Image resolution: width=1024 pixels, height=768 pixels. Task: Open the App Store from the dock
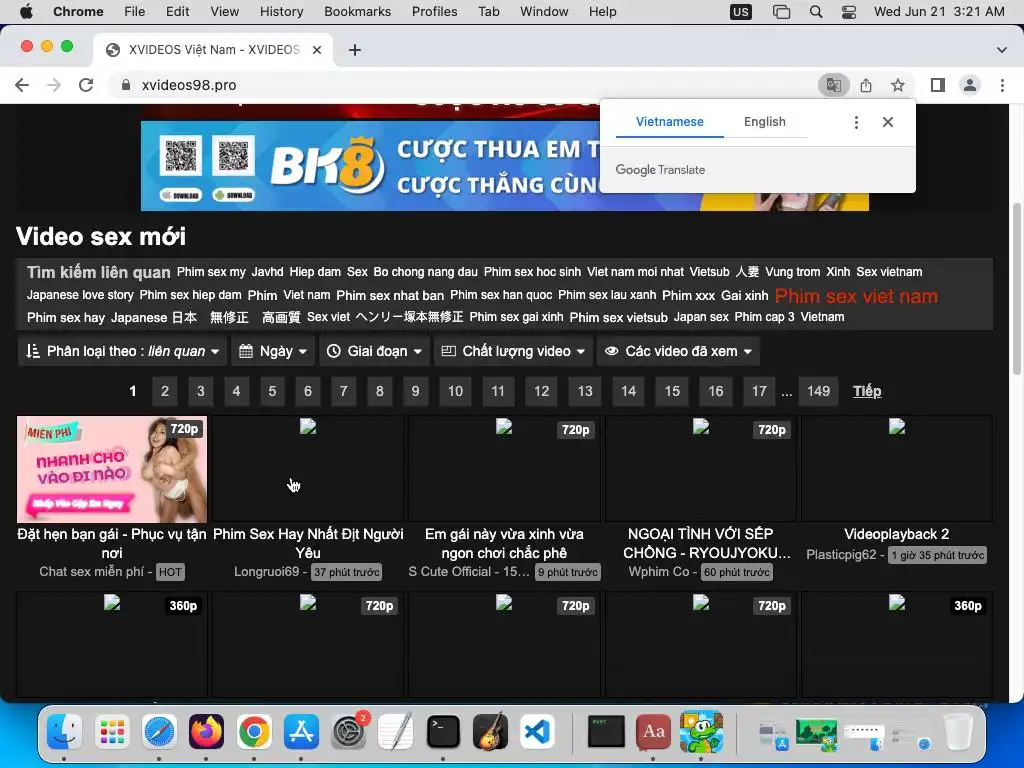(301, 731)
